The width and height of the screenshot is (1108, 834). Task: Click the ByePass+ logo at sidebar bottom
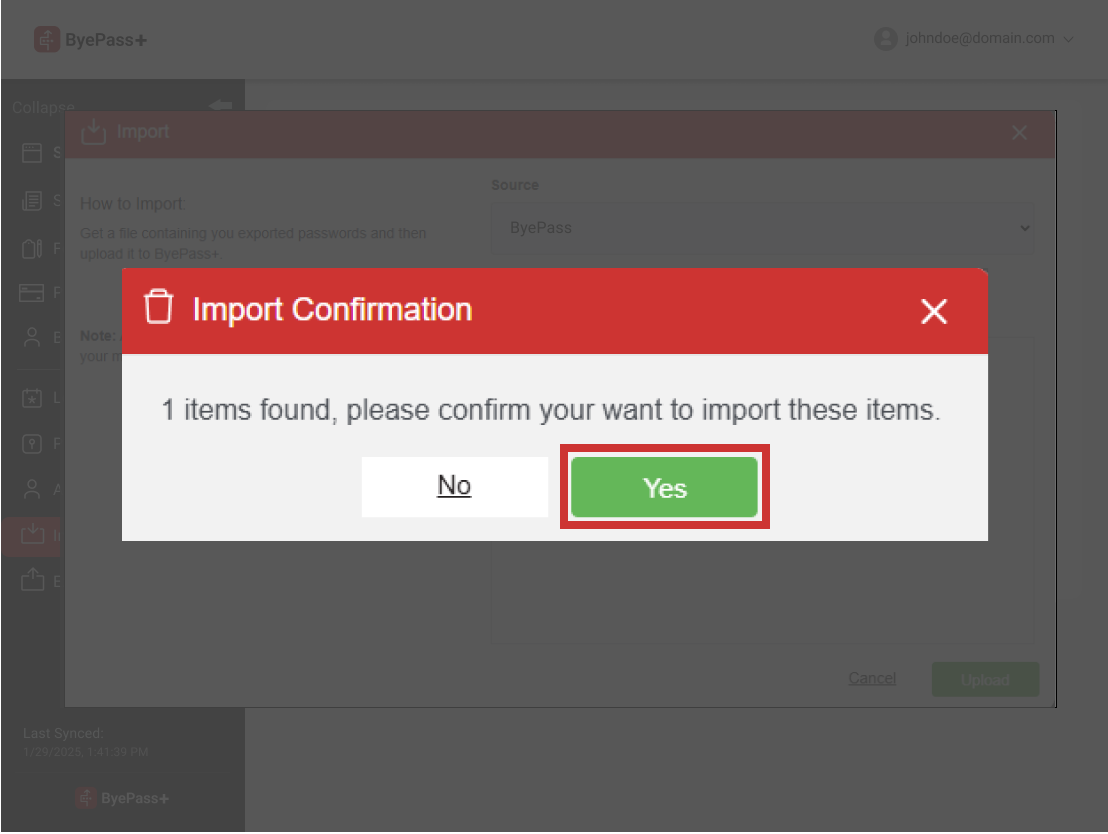tap(122, 798)
